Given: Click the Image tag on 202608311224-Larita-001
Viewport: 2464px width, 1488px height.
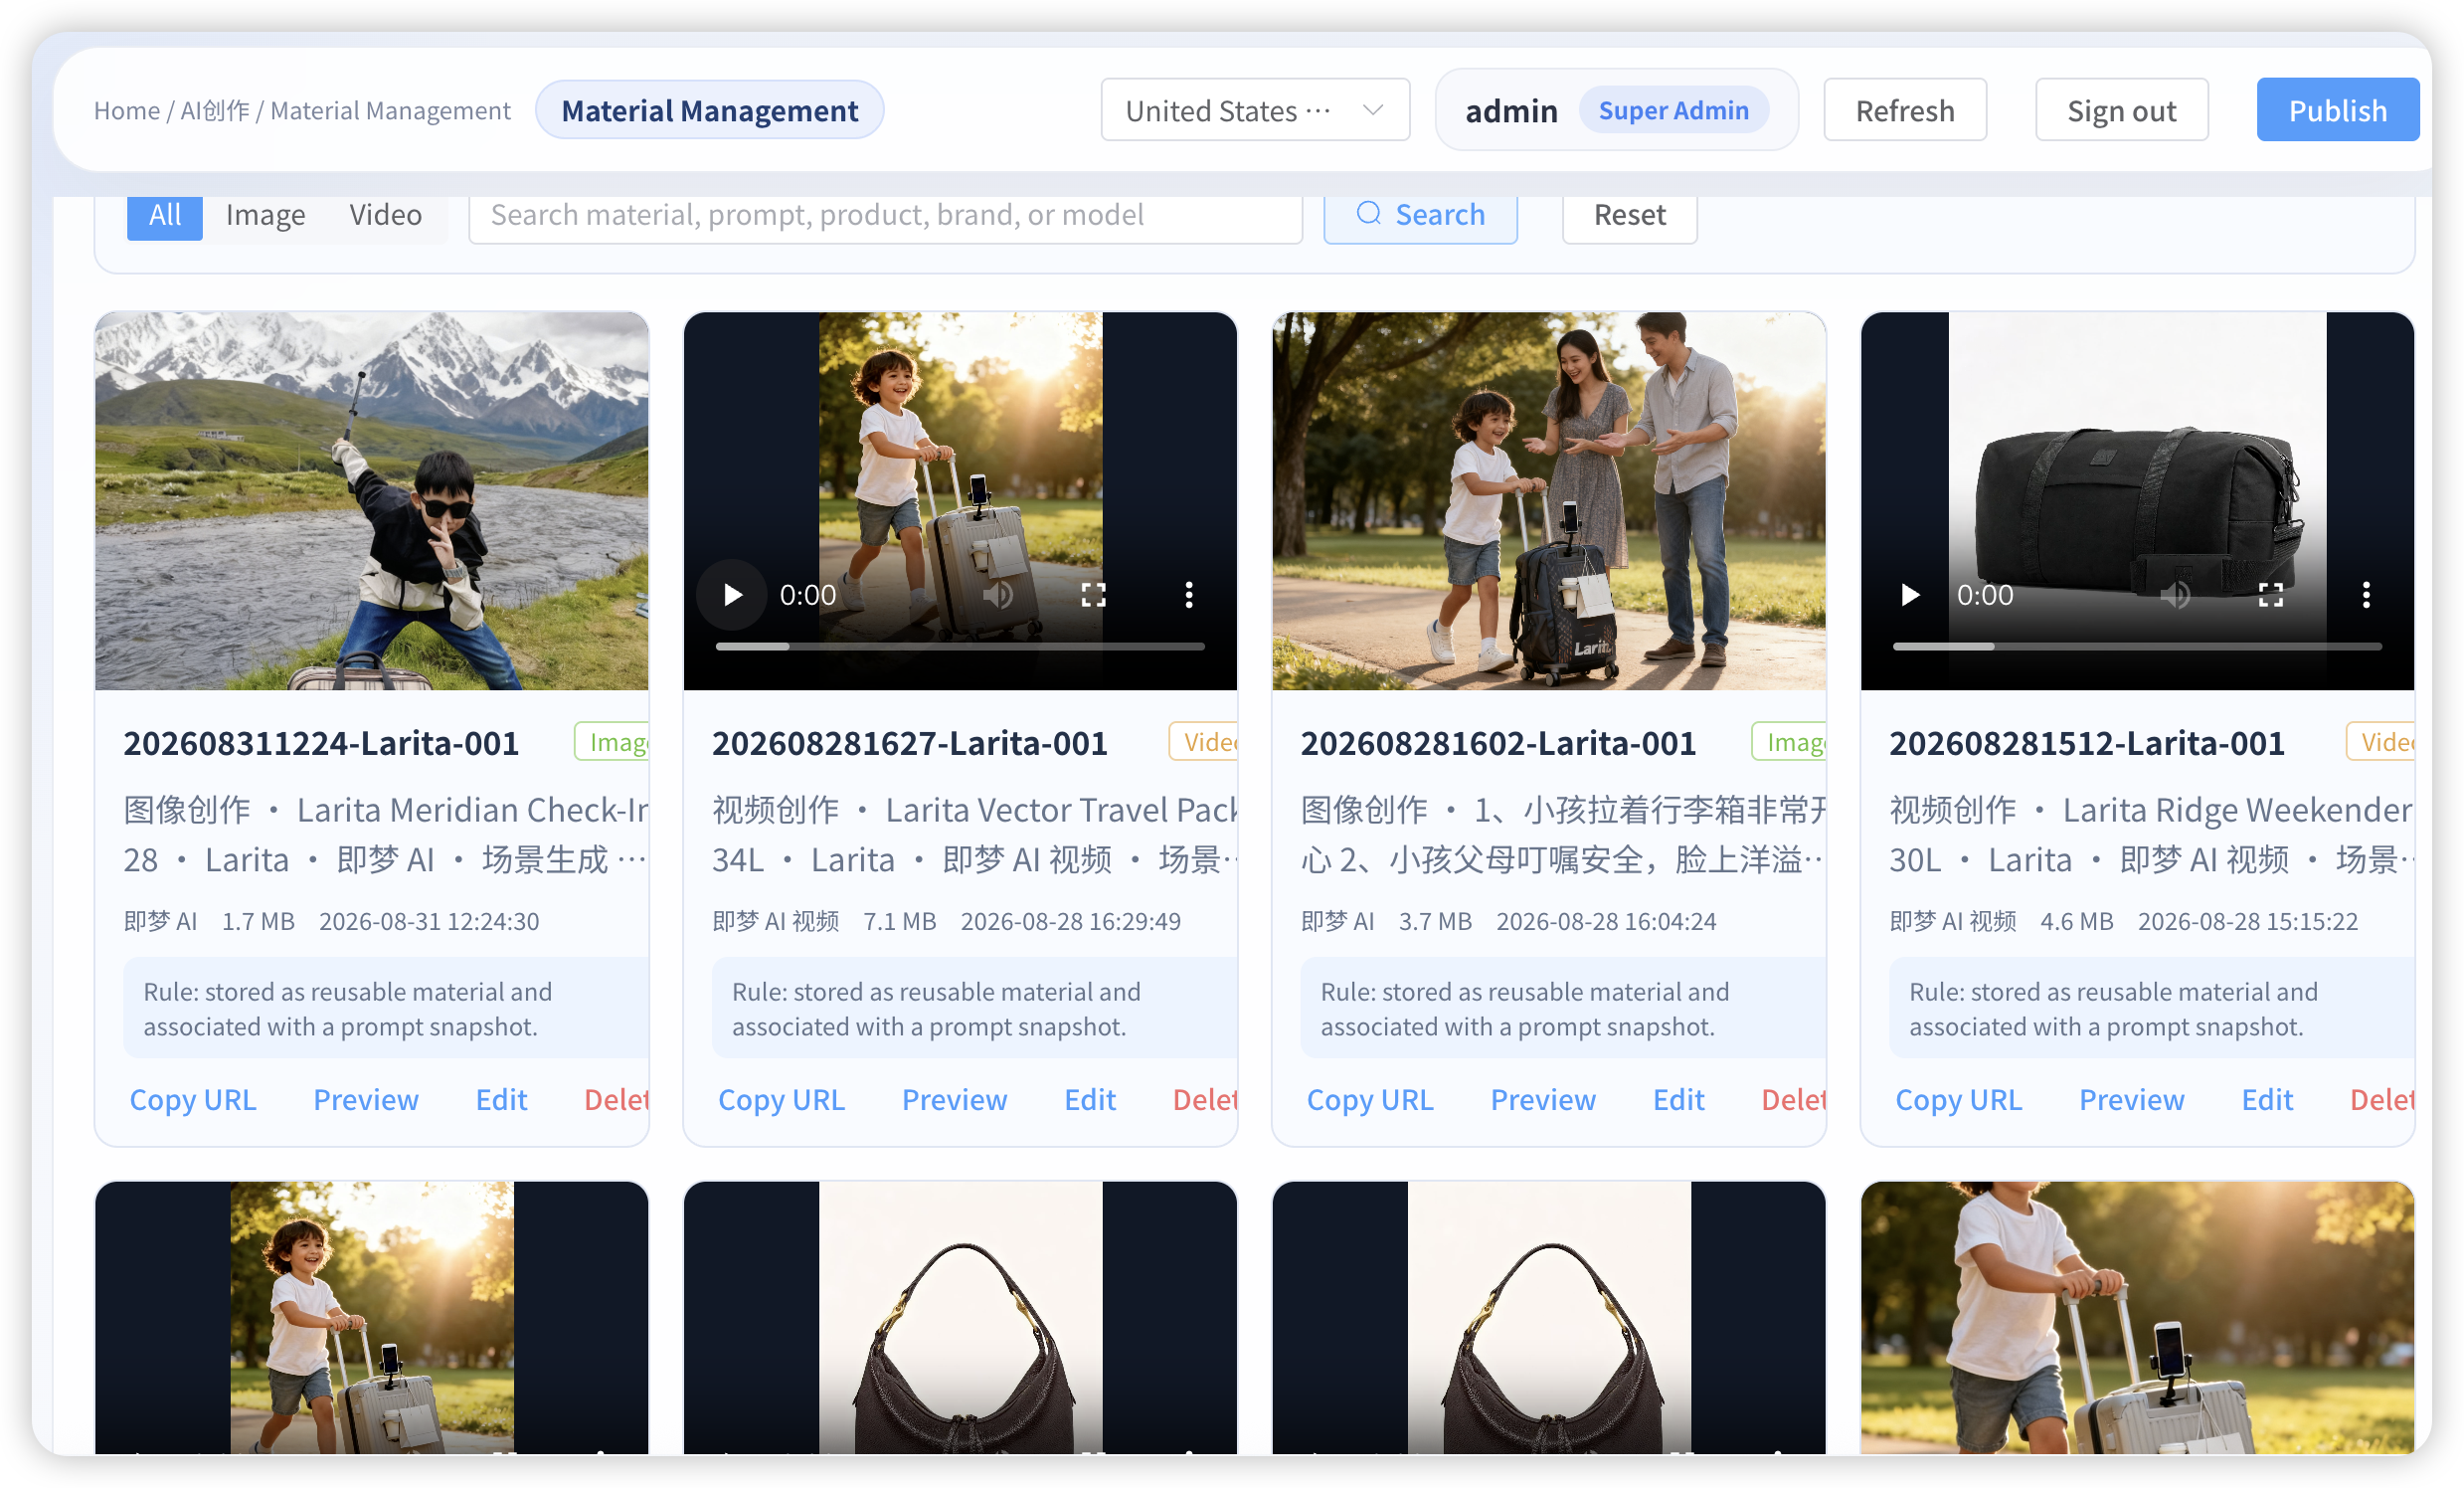Looking at the screenshot, I should (612, 742).
